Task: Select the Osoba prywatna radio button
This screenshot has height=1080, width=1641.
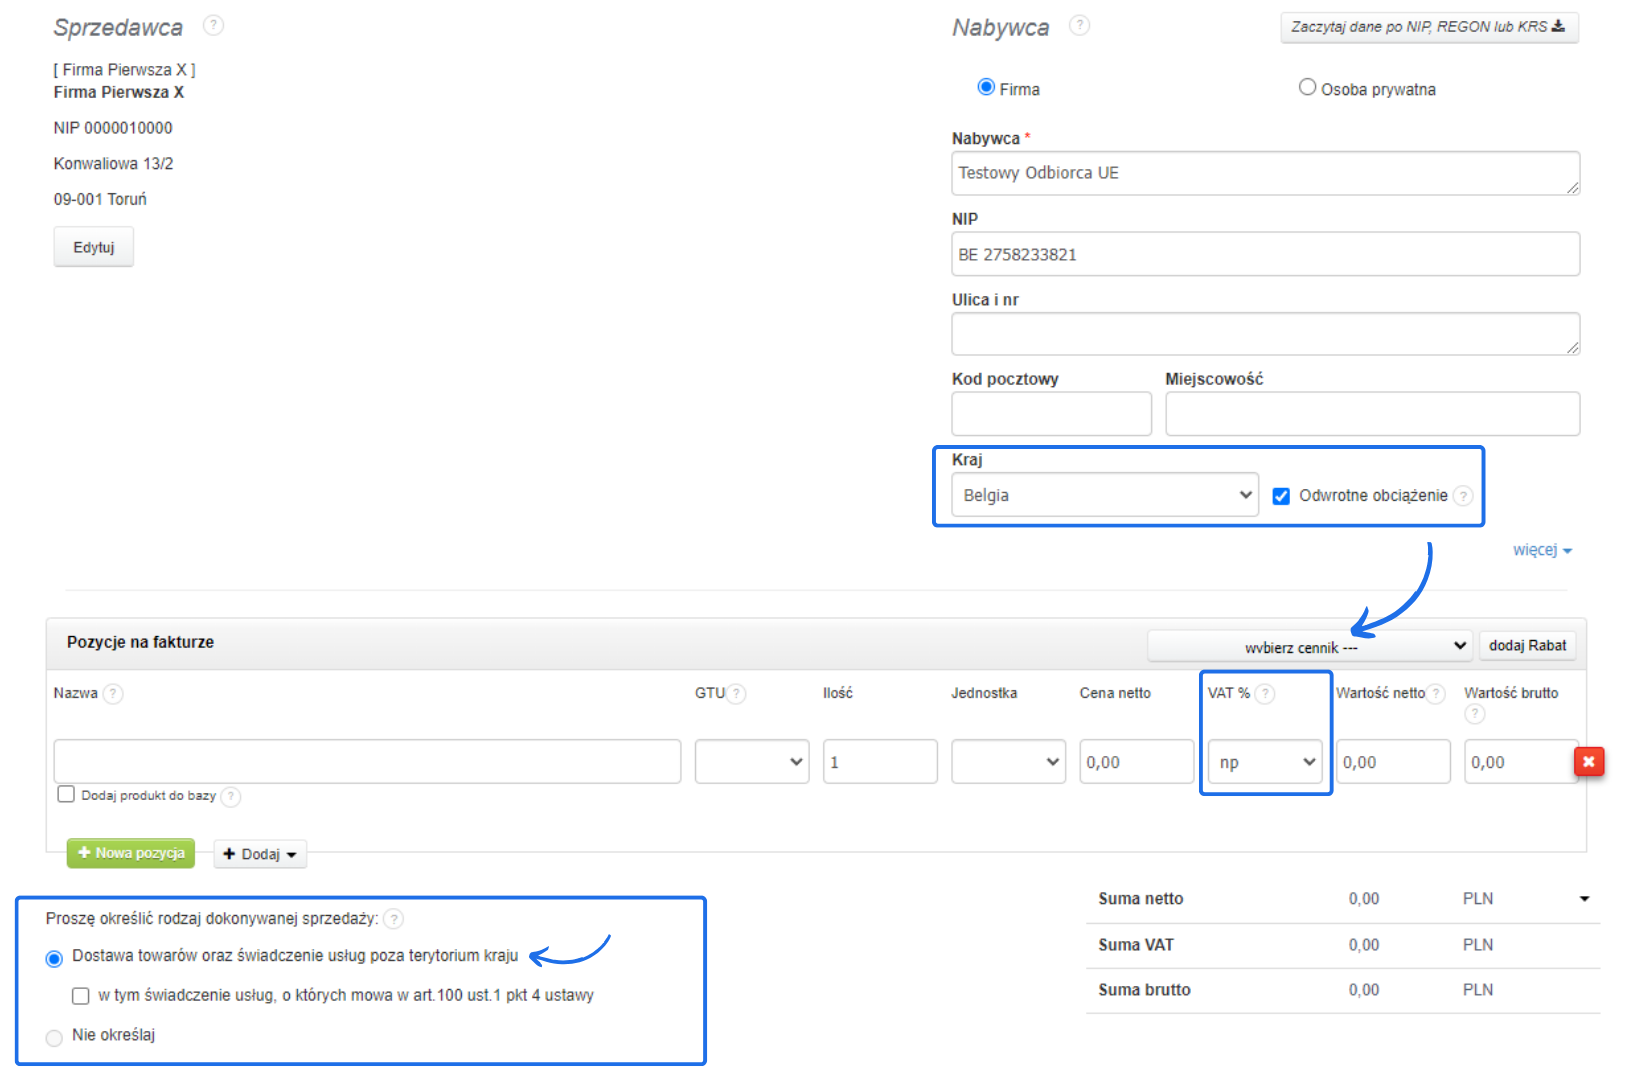Action: pyautogui.click(x=1307, y=88)
